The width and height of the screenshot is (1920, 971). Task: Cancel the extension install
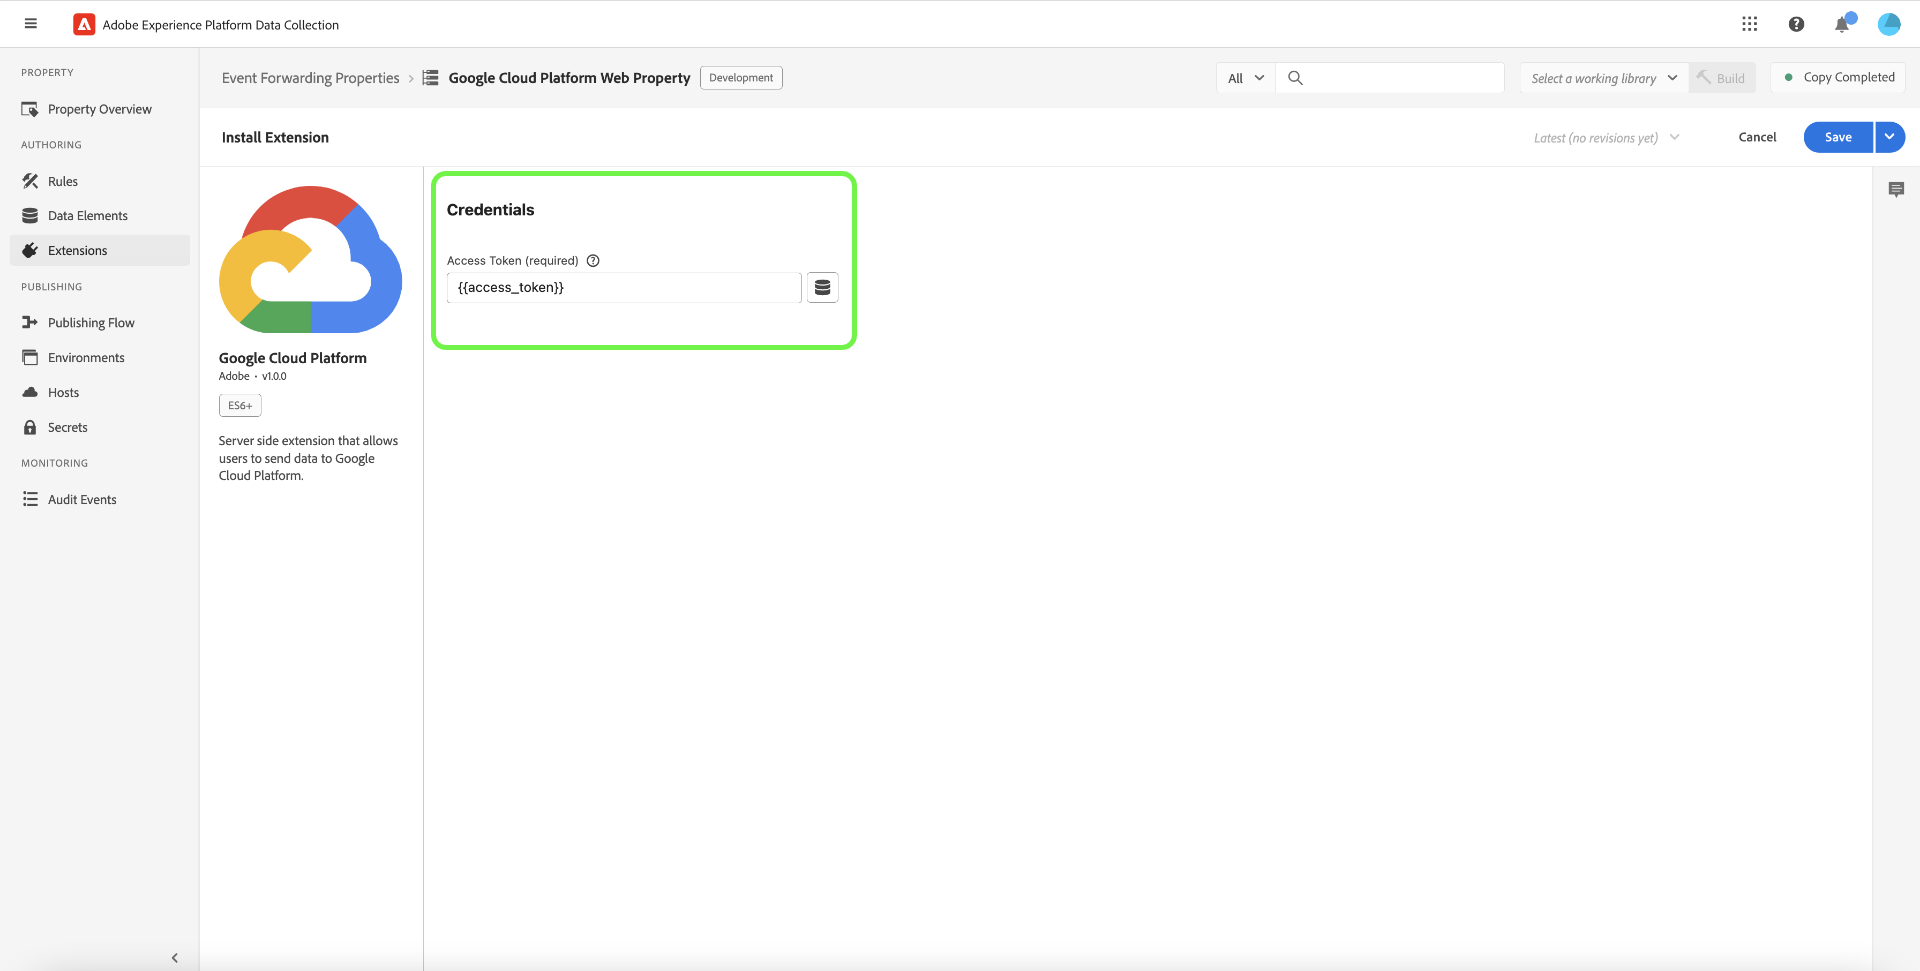coord(1757,137)
